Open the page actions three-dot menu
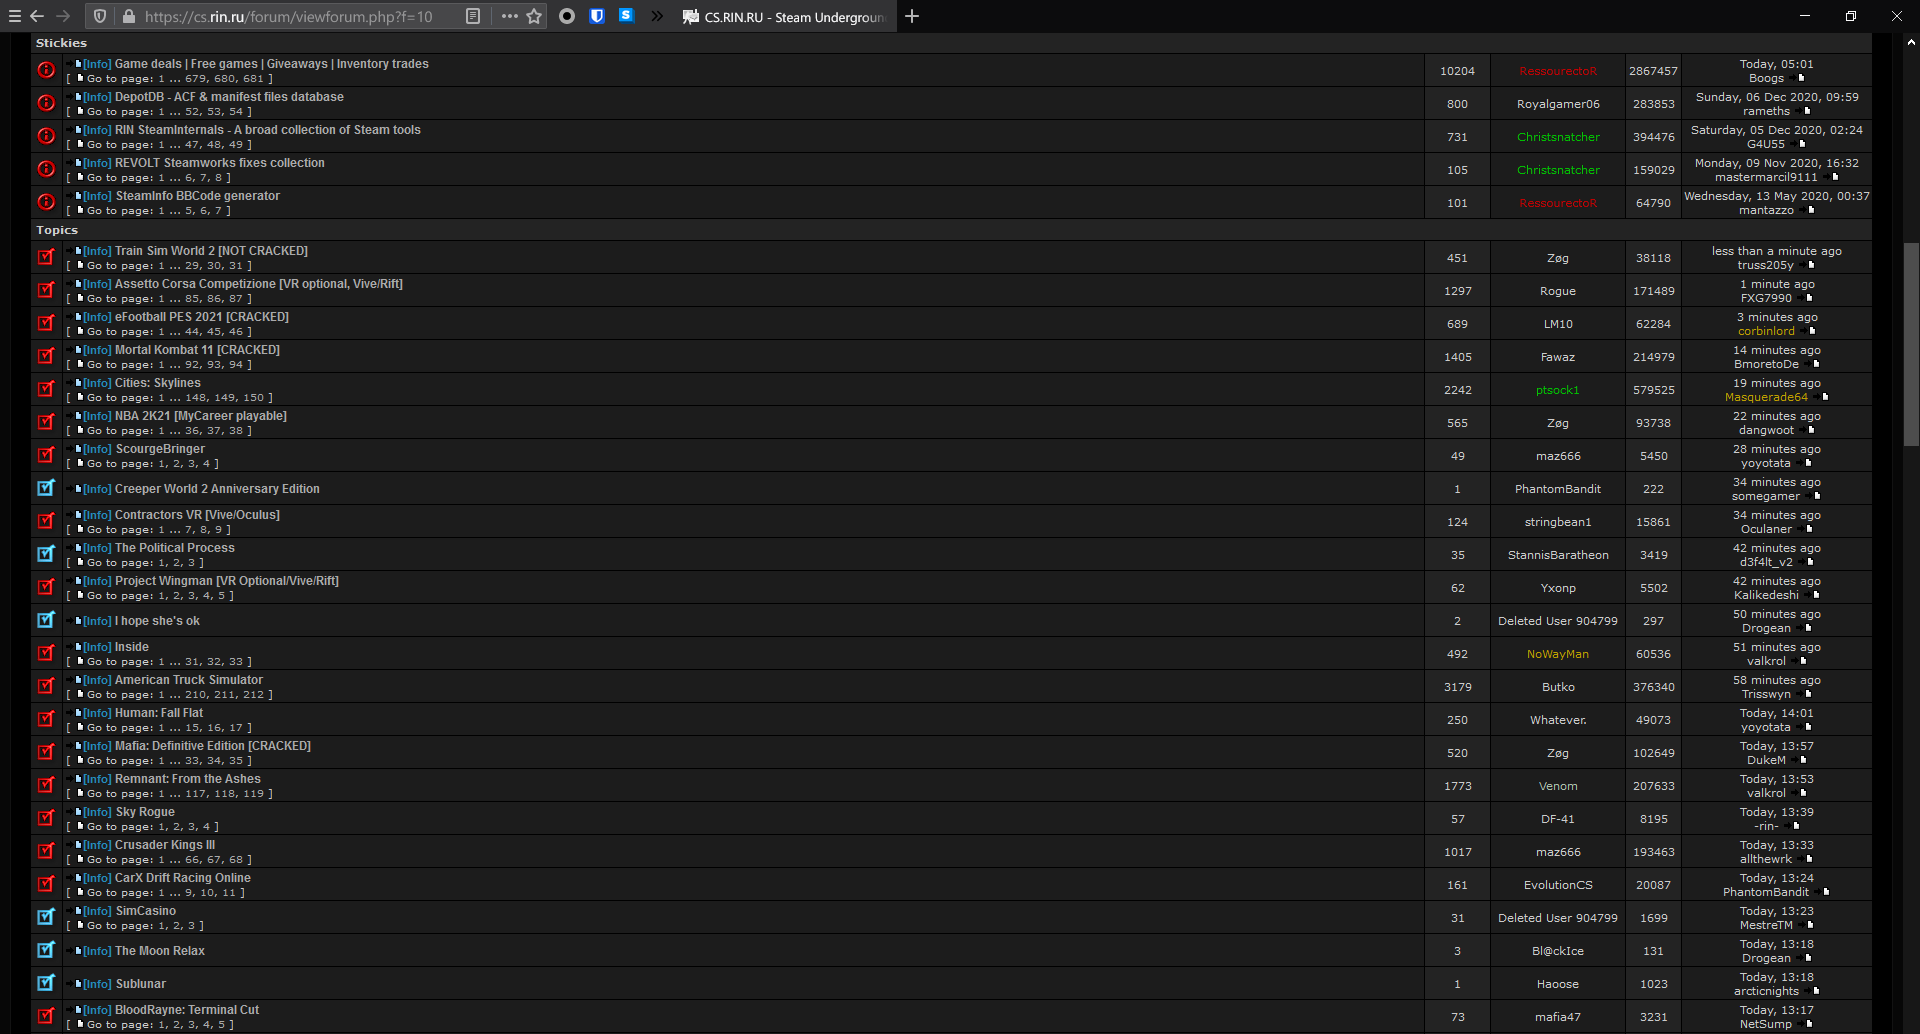The width and height of the screenshot is (1920, 1034). coord(509,16)
